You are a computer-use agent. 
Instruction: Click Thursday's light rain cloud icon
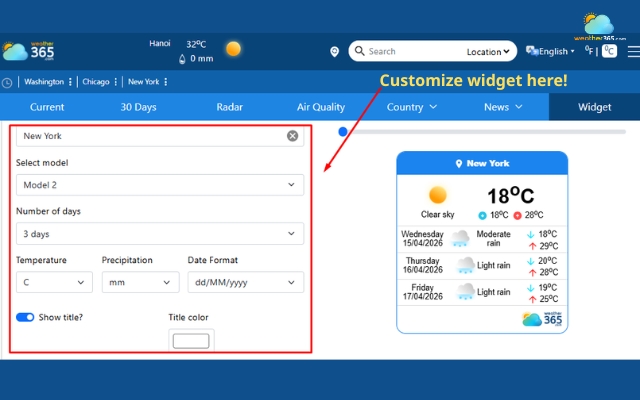[x=465, y=265]
